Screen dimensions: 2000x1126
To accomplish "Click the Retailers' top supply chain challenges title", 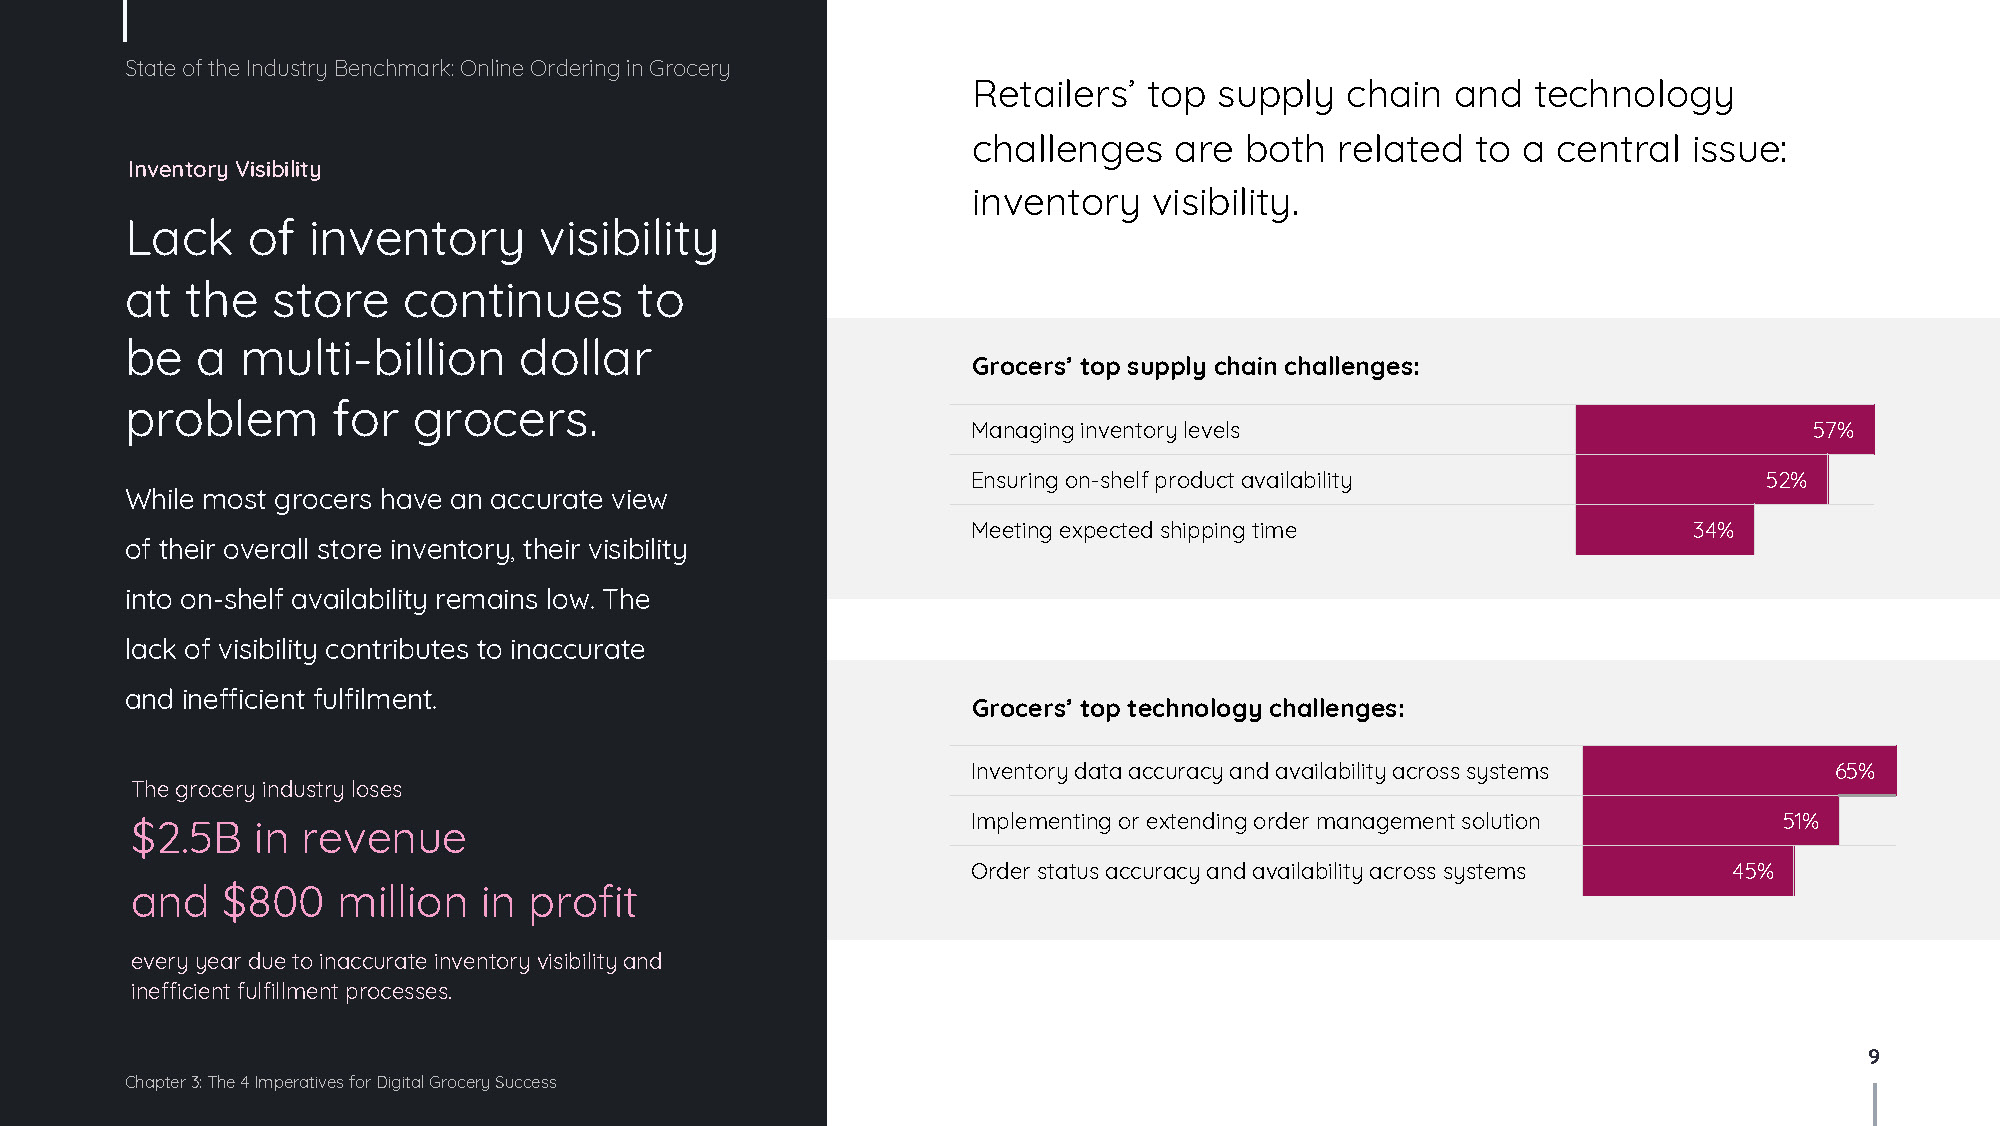I will click(x=1379, y=148).
